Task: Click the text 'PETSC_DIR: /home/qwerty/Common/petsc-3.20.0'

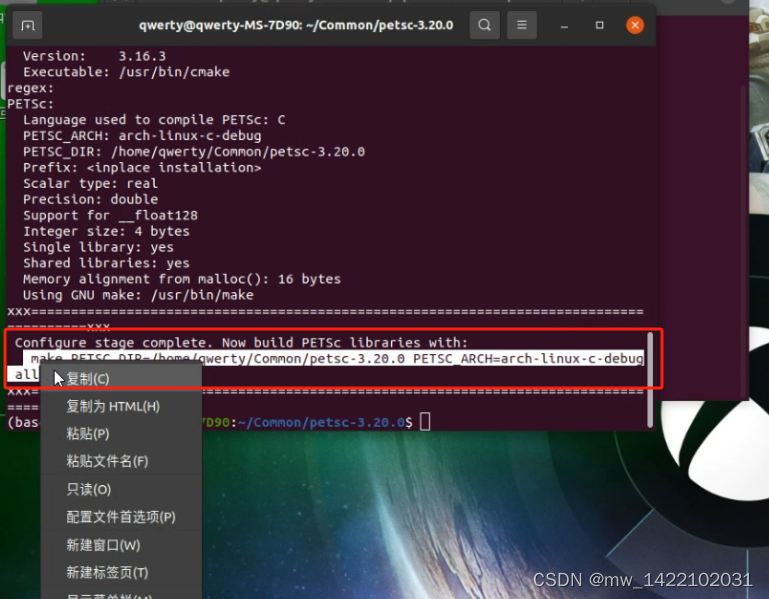Action: [x=194, y=152]
